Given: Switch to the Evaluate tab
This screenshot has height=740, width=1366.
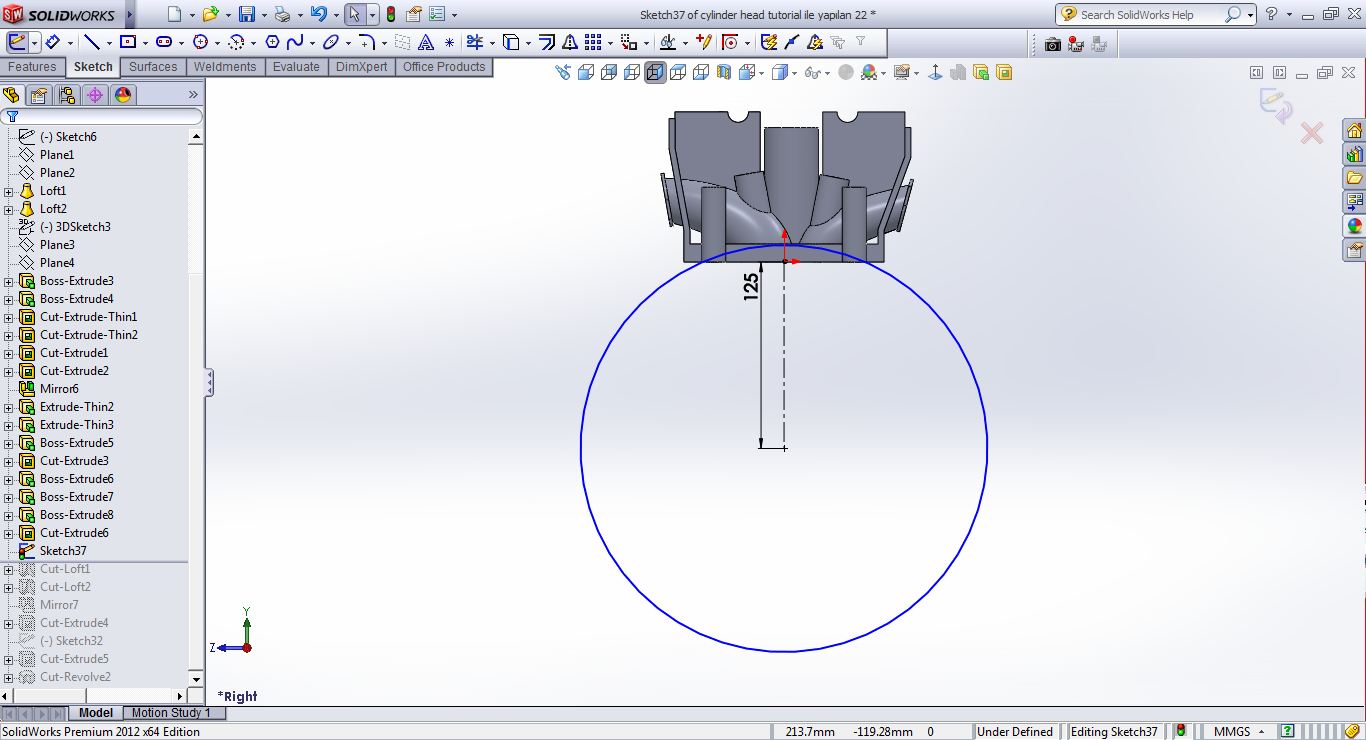Looking at the screenshot, I should click(297, 67).
